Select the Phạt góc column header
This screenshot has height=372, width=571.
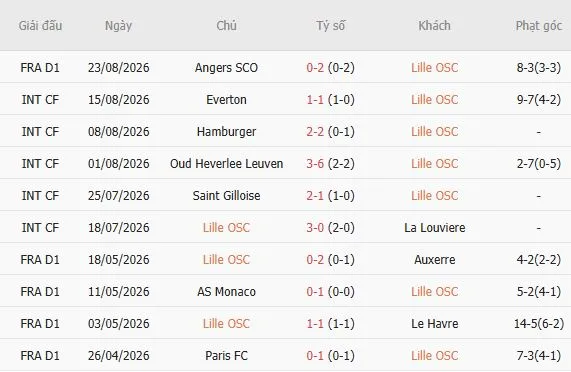point(539,25)
